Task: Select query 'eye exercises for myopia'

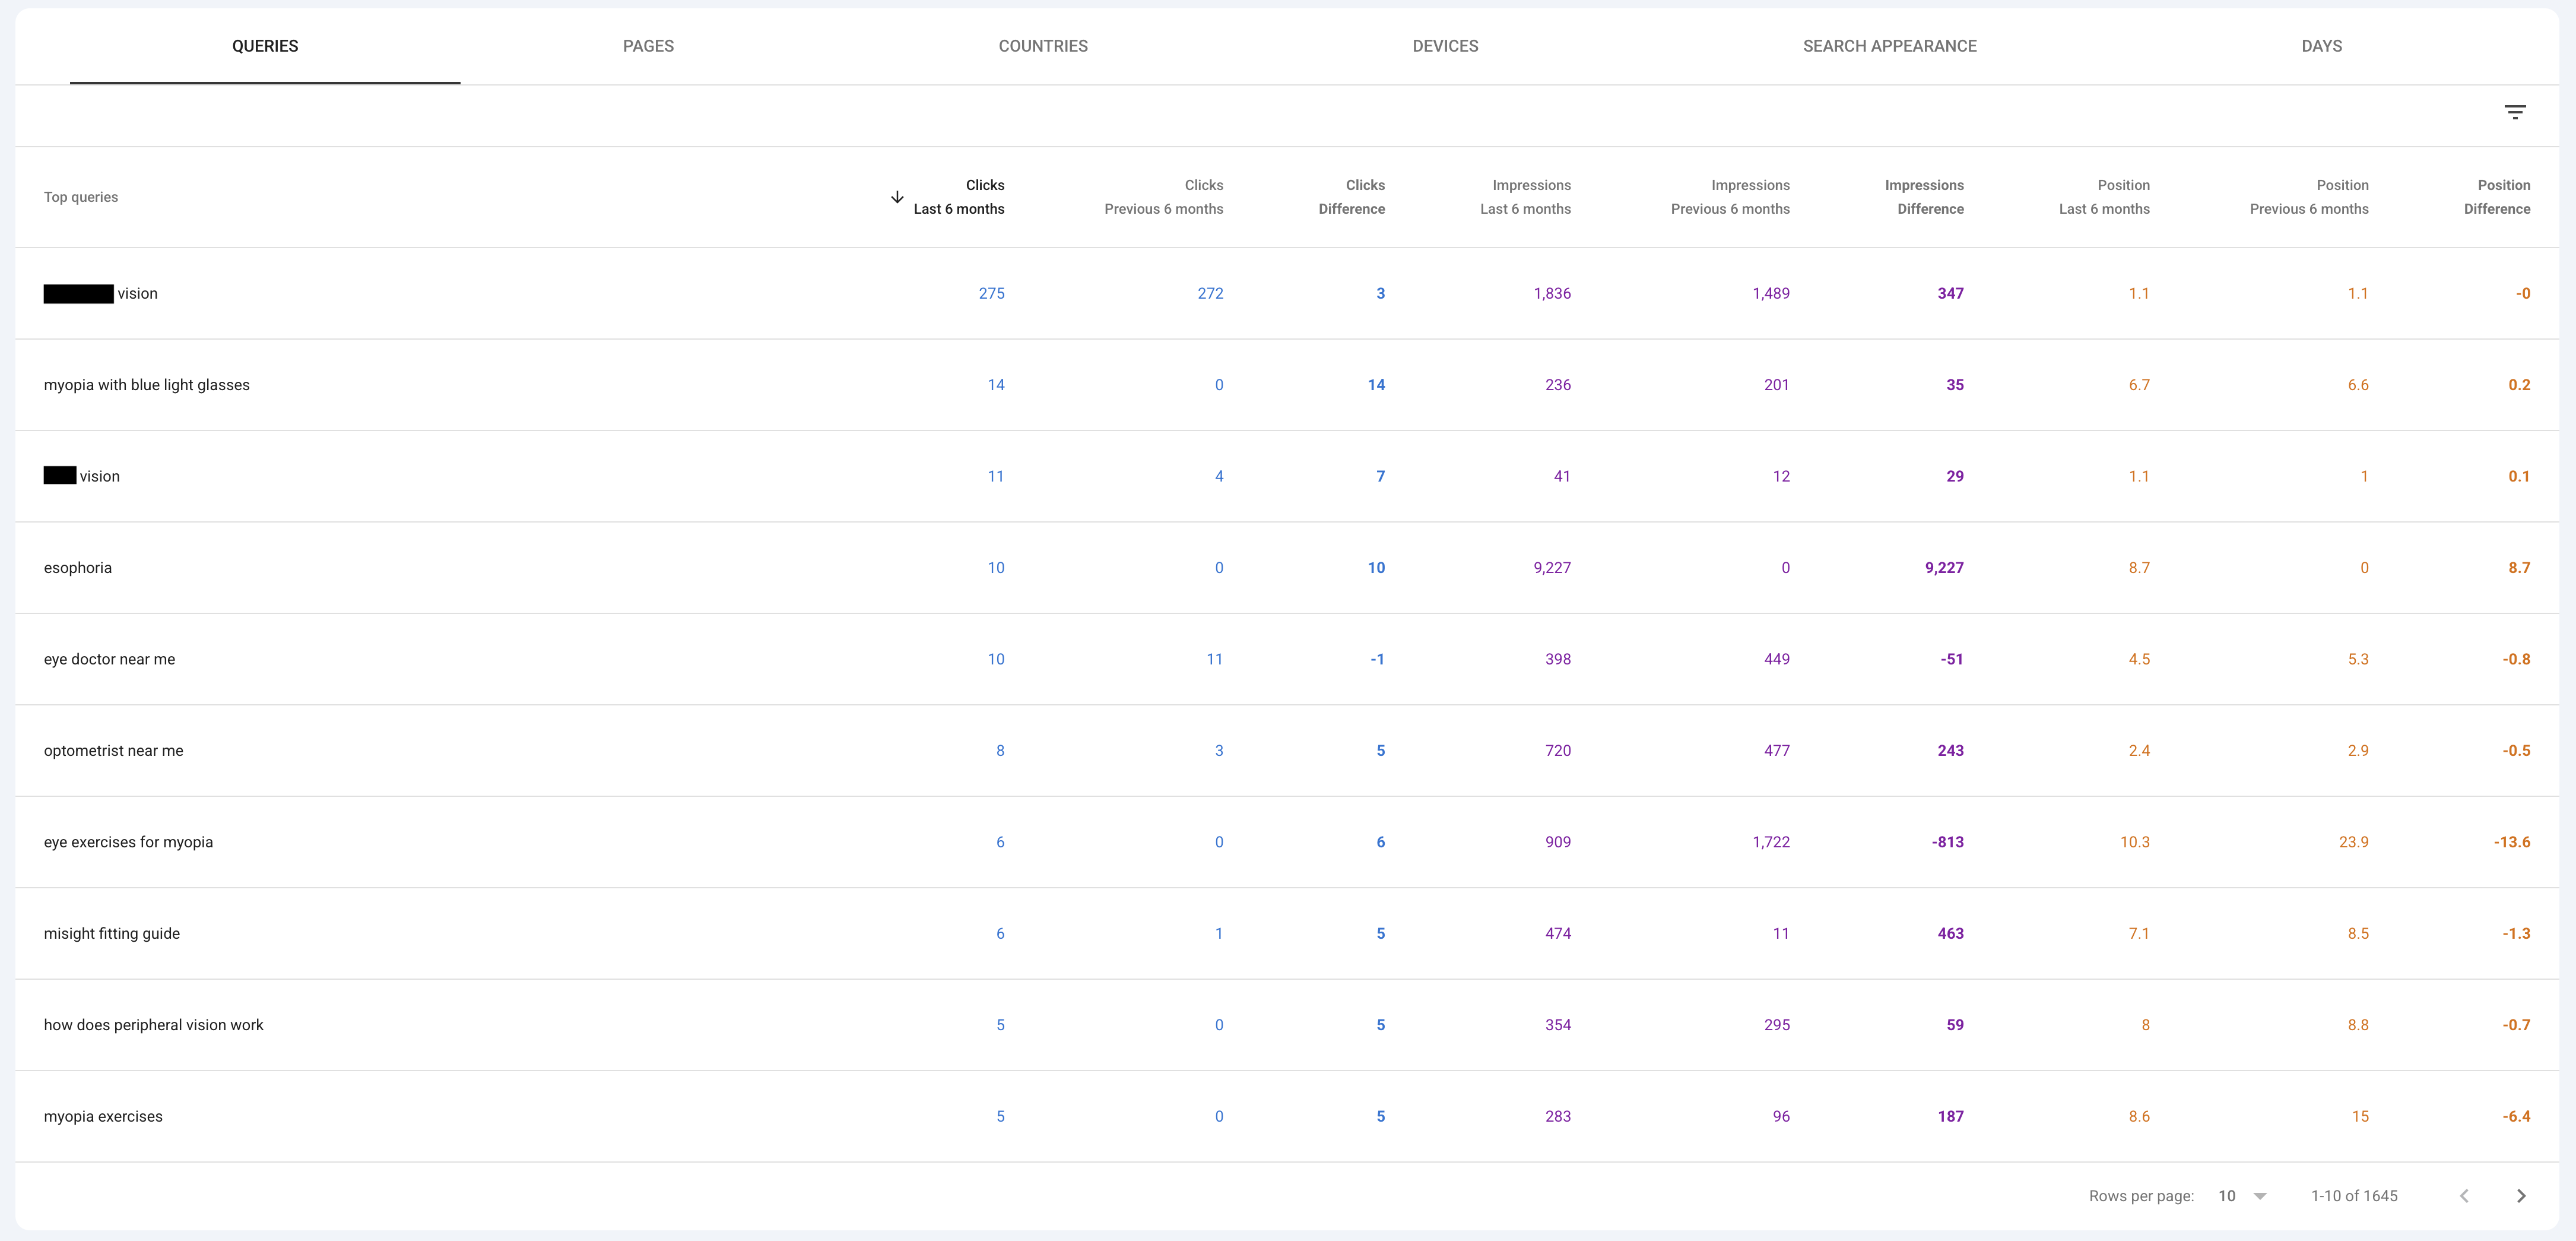Action: click(128, 842)
